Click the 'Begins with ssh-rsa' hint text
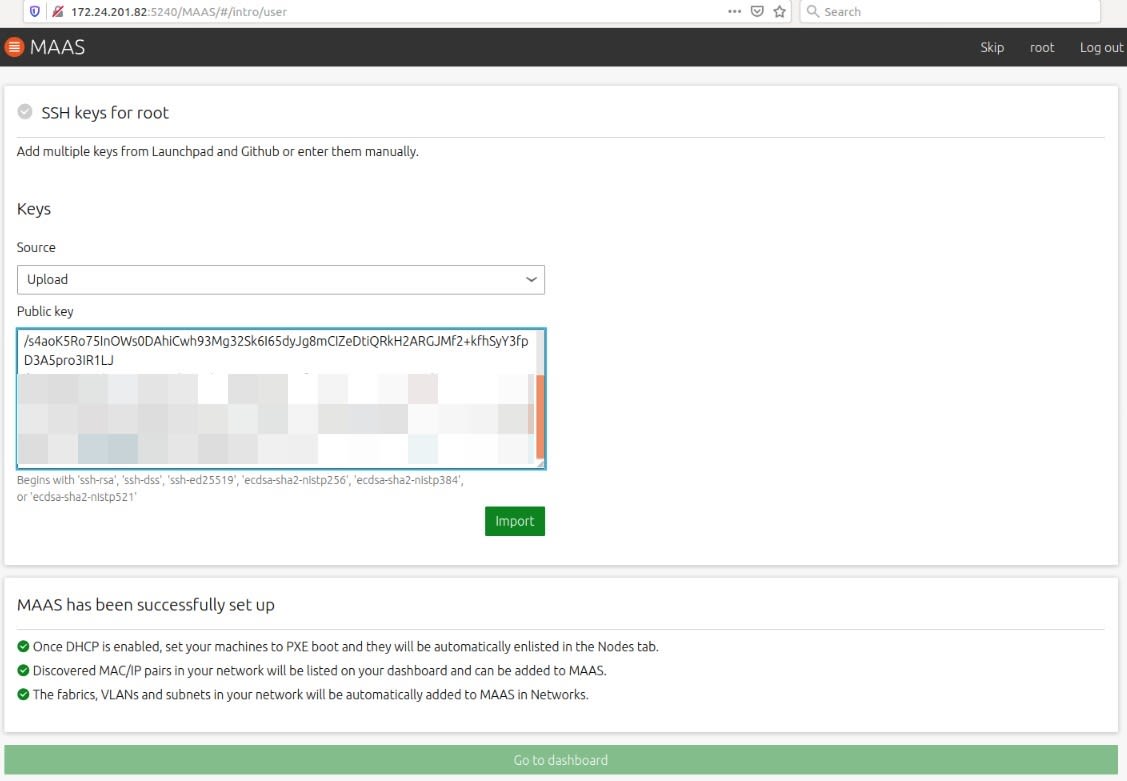Screen dimensions: 1127x781 click(x=240, y=488)
